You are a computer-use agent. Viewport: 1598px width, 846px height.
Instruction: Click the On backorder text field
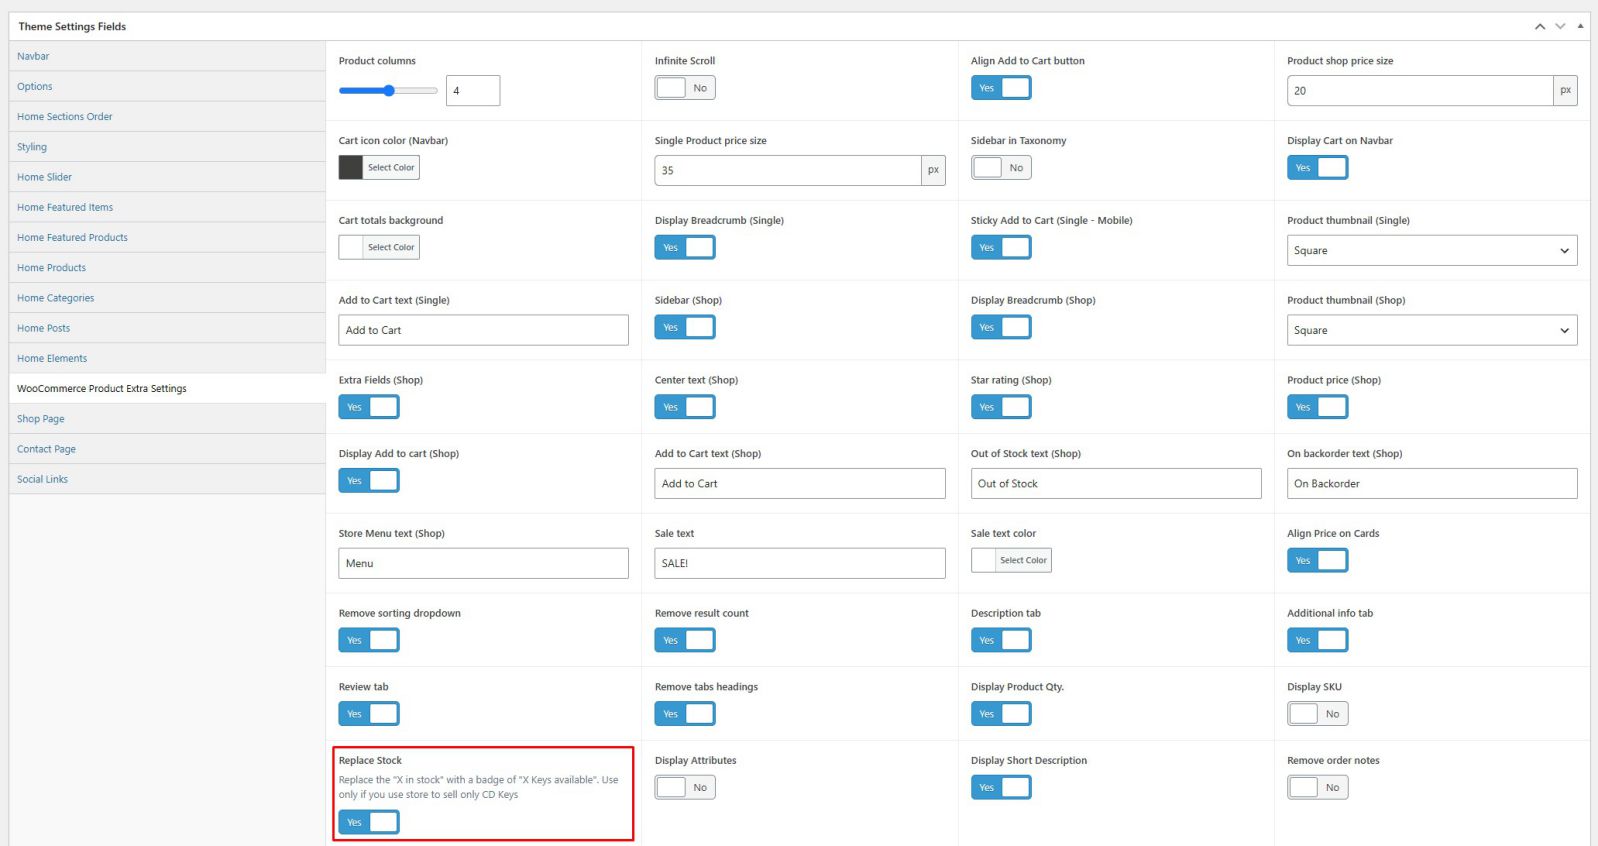(1432, 483)
